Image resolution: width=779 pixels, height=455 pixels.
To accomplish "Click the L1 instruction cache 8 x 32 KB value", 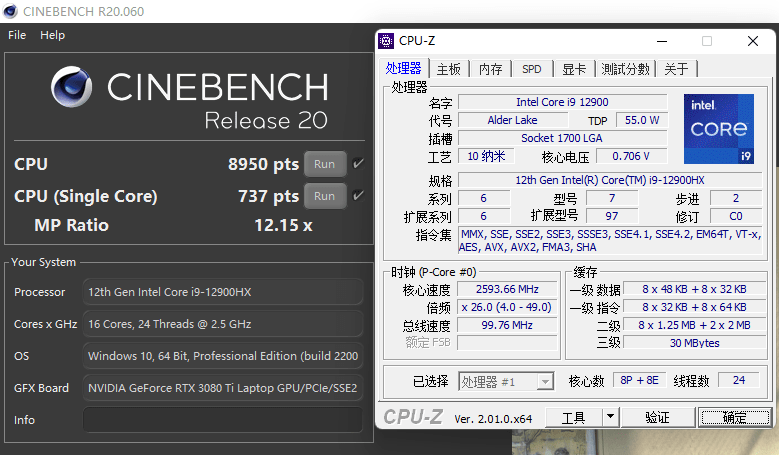I will click(x=695, y=307).
